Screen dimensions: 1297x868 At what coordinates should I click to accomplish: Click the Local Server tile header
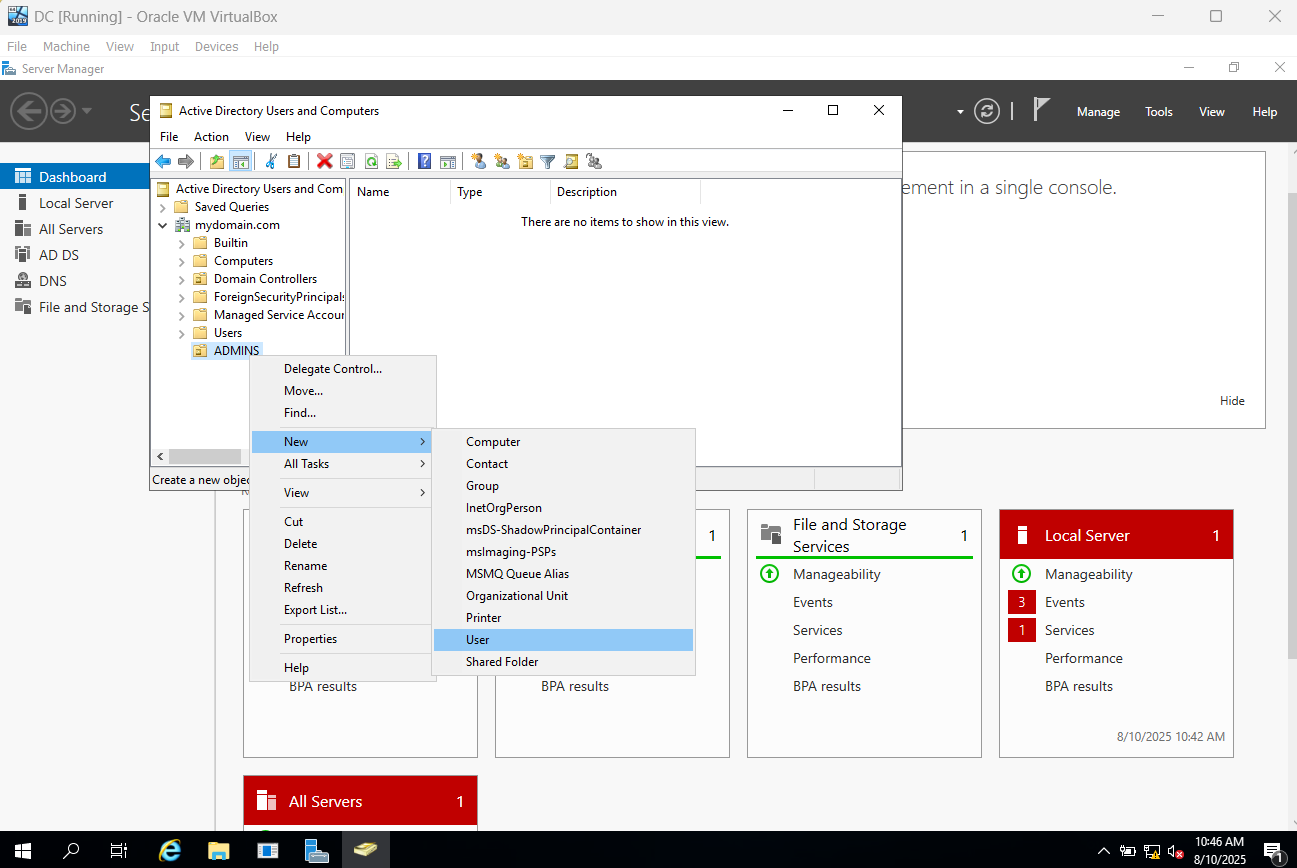(x=1116, y=535)
